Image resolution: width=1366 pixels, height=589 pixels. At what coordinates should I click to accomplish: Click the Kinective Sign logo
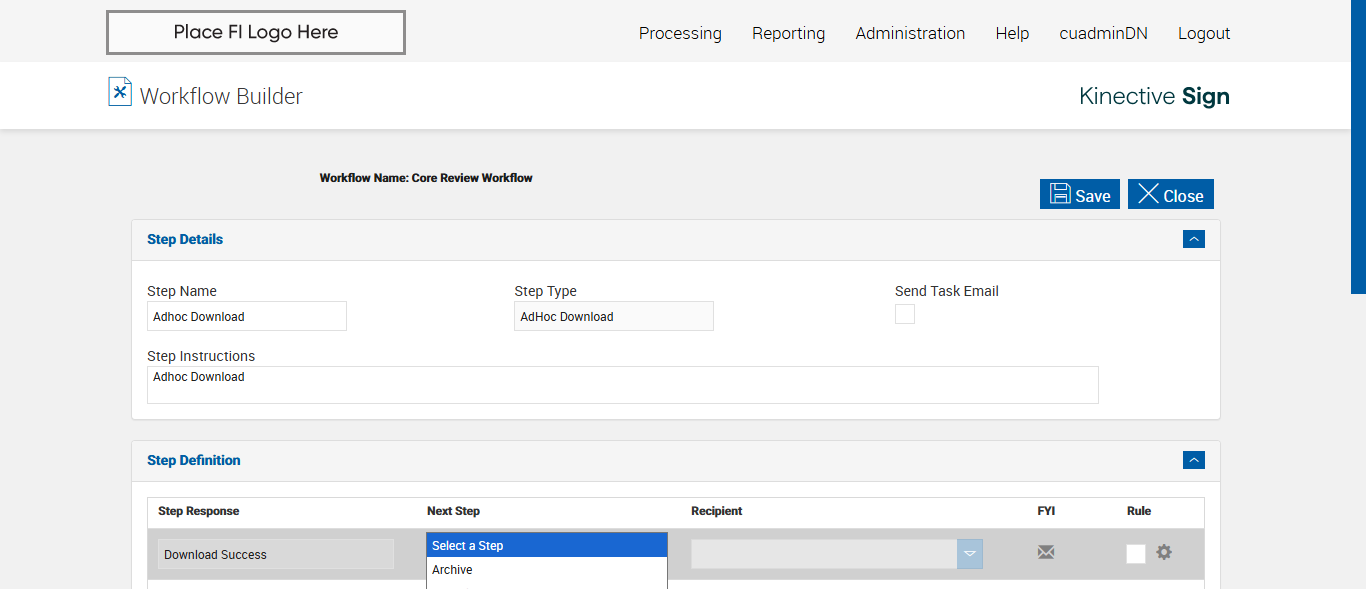tap(1154, 96)
